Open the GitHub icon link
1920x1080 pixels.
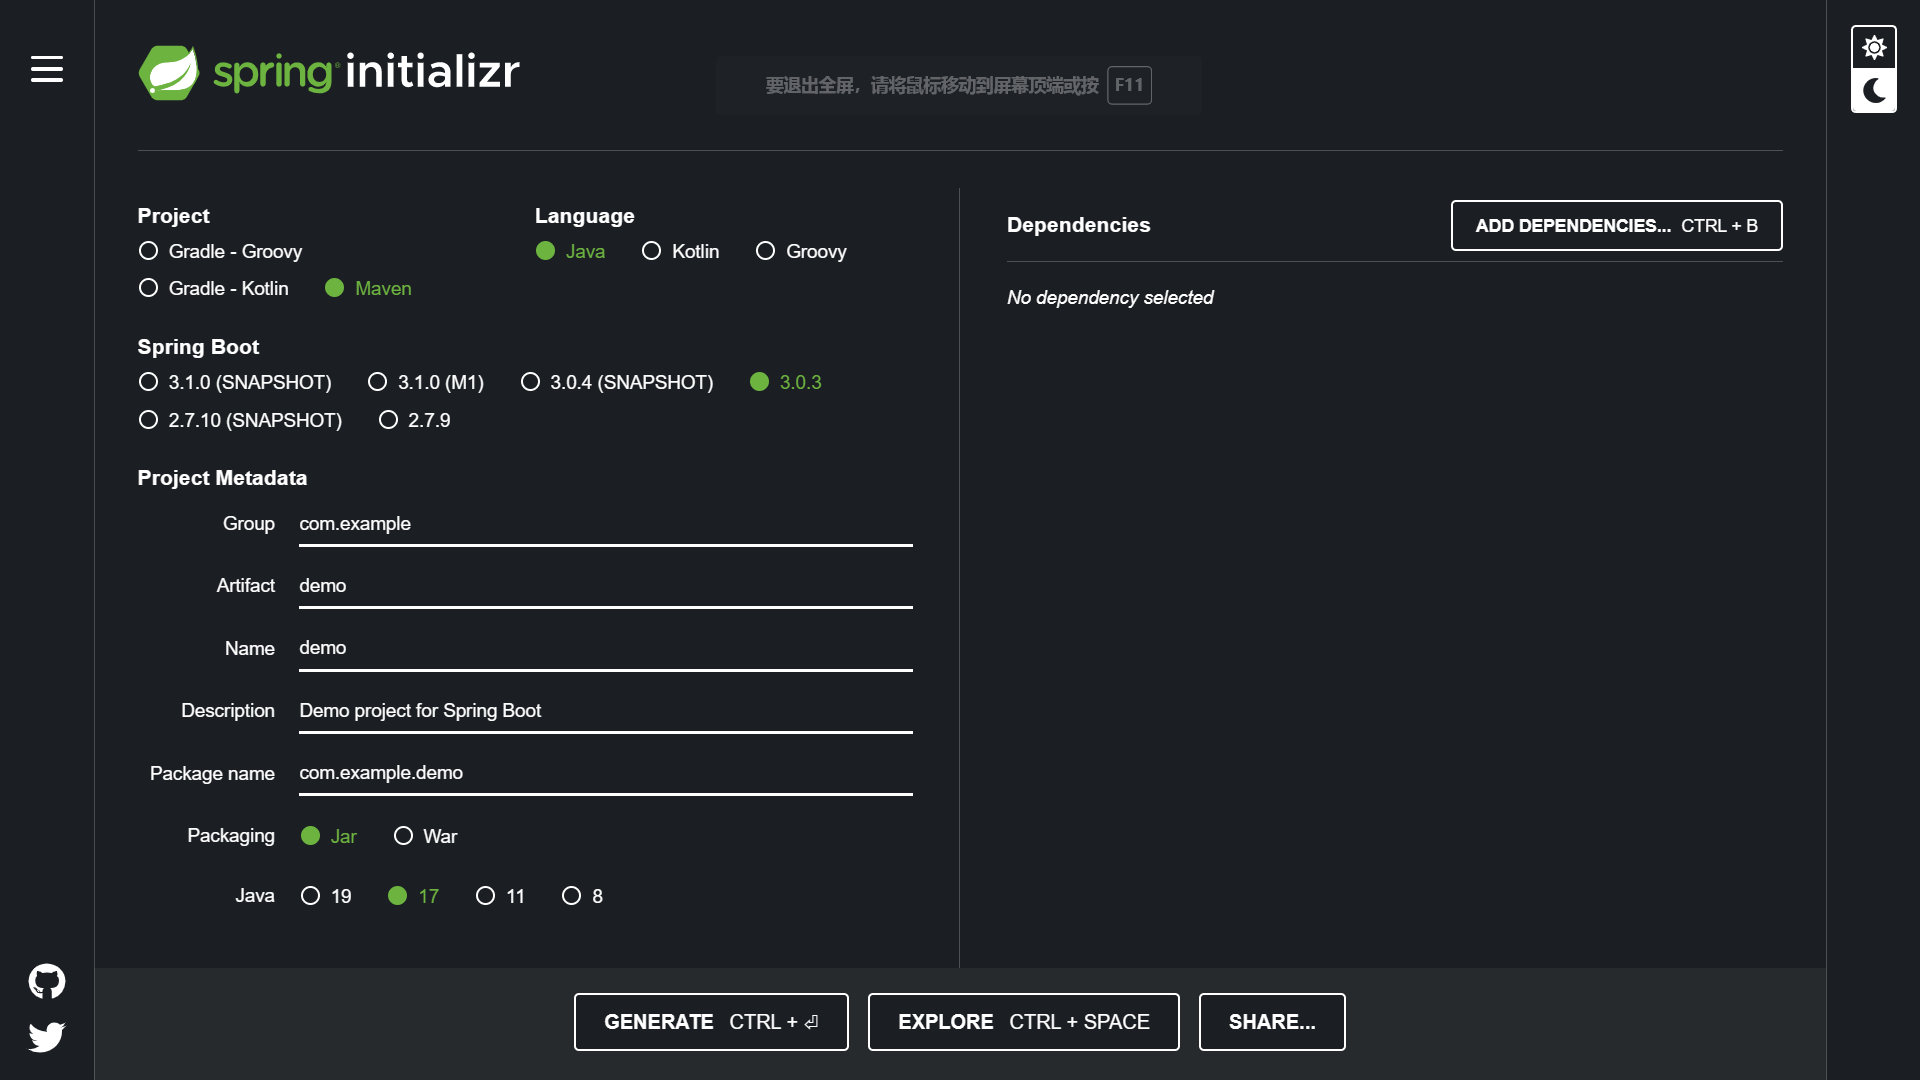(46, 981)
